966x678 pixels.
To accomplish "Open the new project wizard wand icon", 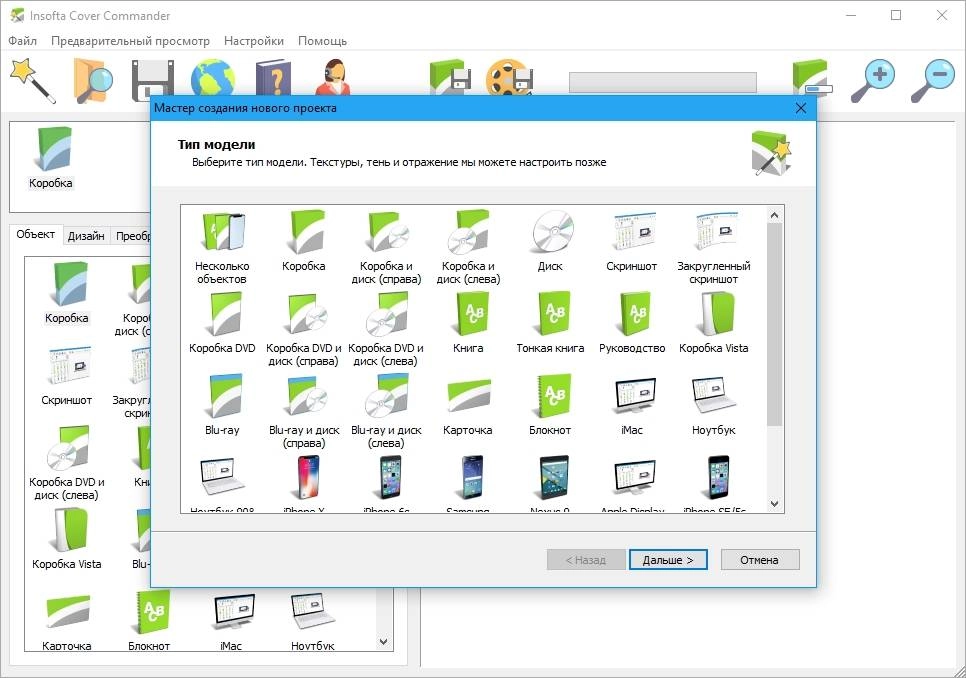I will [x=33, y=80].
